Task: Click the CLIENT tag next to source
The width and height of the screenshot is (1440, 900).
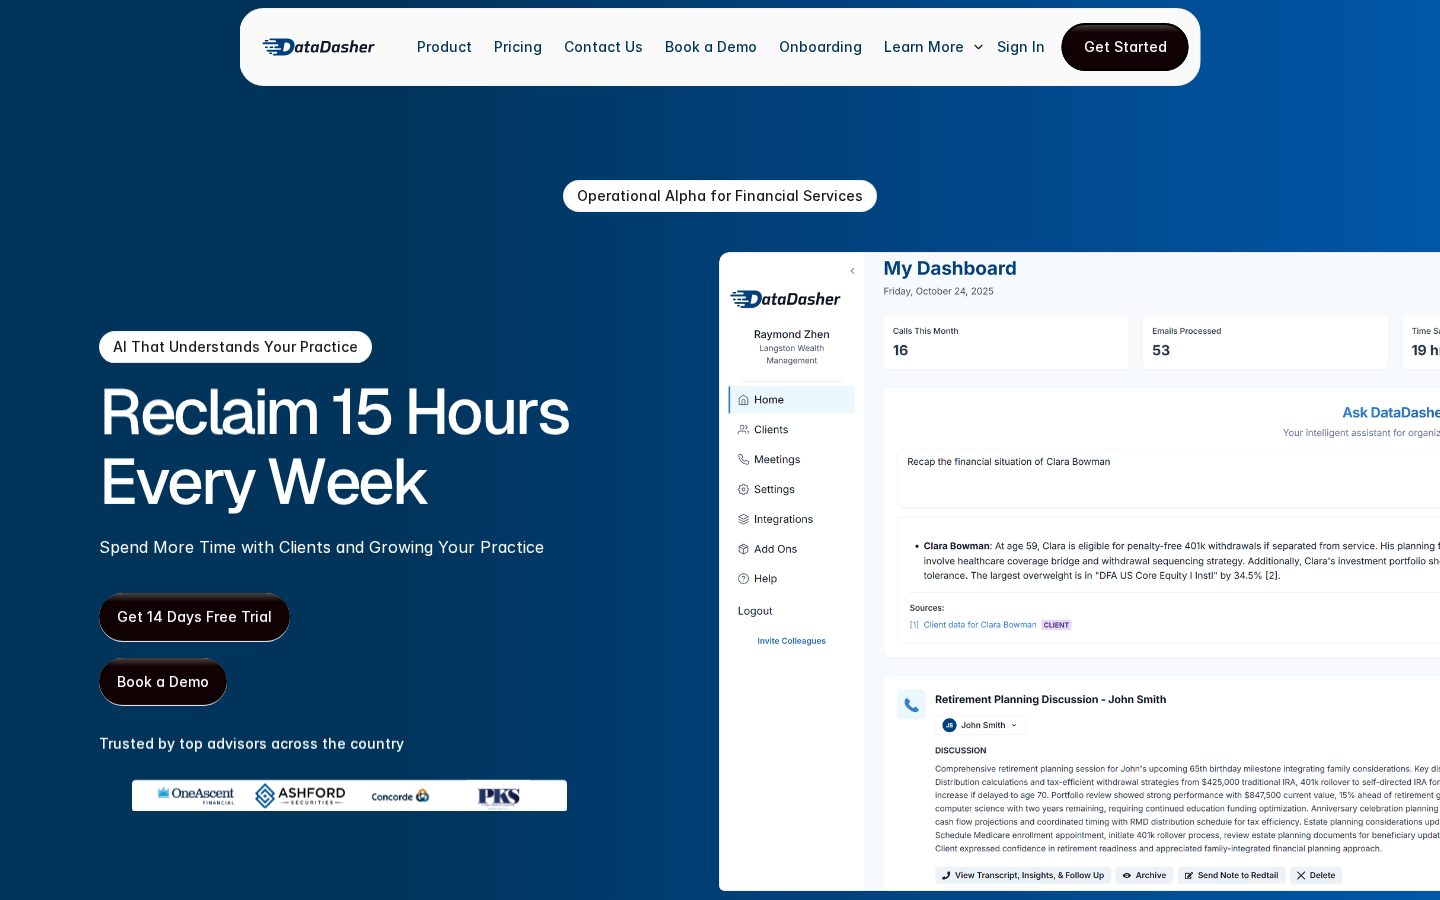Action: point(1056,625)
